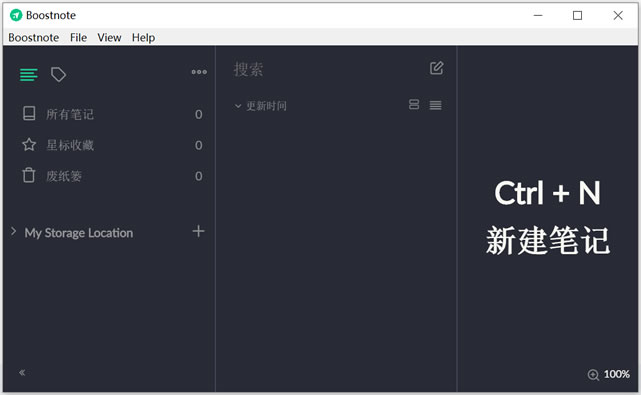Click the zoom magnifier icon at bottom right
The height and width of the screenshot is (395, 641).
(x=593, y=375)
